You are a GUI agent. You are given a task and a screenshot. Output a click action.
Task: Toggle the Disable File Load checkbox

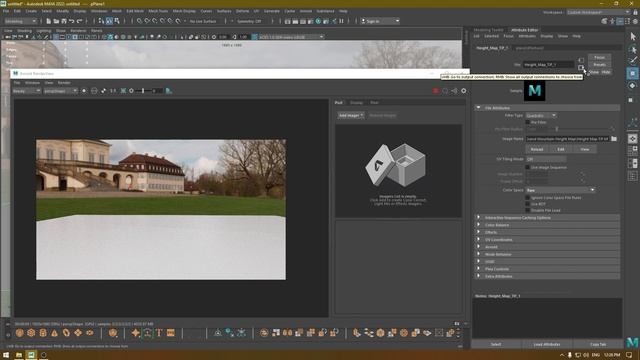(x=527, y=210)
